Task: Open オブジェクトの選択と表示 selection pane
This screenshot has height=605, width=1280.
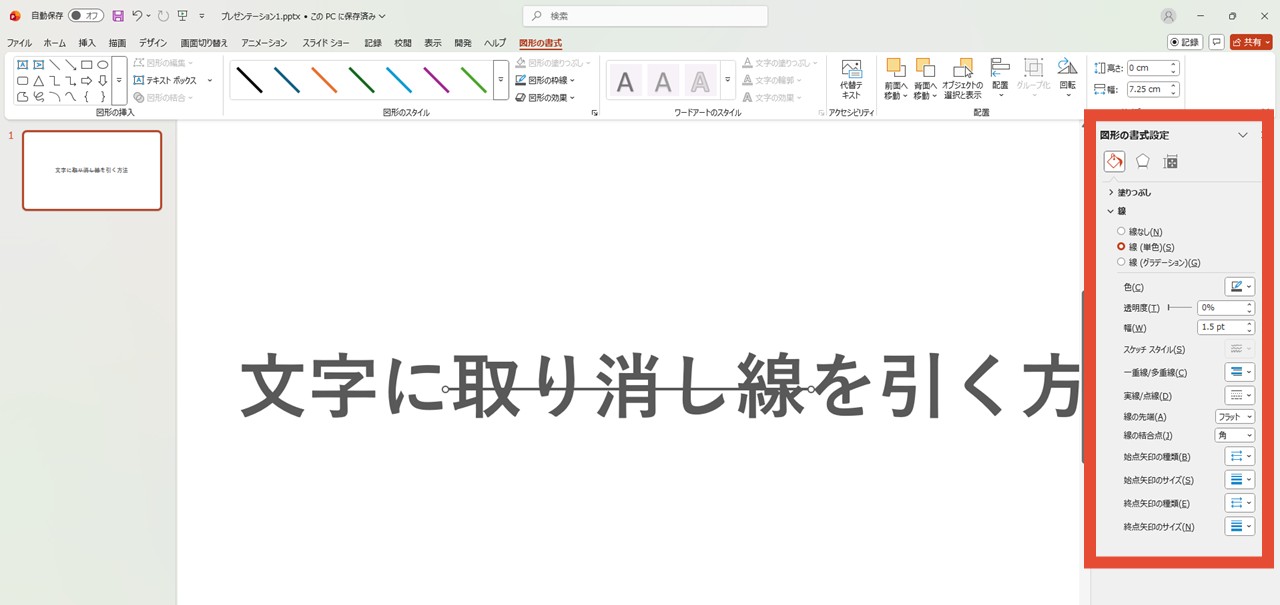Action: (x=963, y=80)
